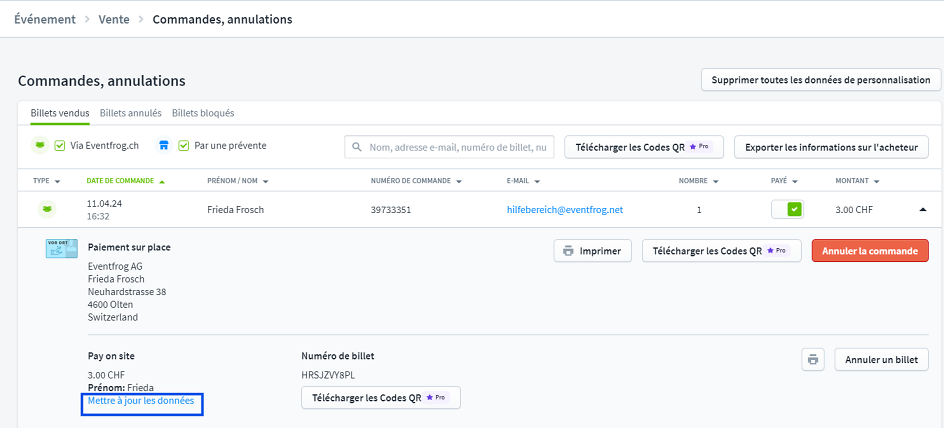The height and width of the screenshot is (428, 944).
Task: Collapse the order row with the arrow
Action: pos(922,210)
